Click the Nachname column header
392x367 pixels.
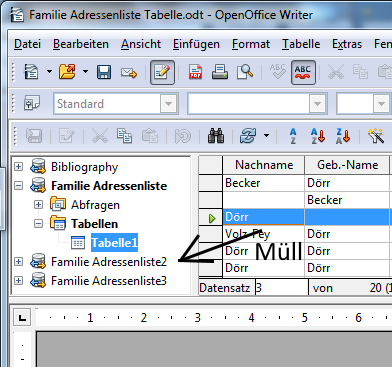[264, 165]
